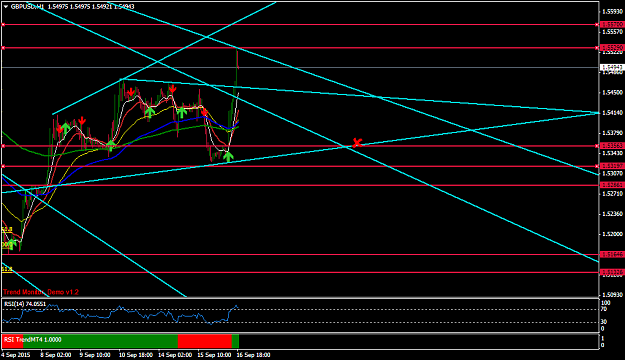Click the 1.51646 red price tag
The image size is (625, 360).
coord(612,254)
